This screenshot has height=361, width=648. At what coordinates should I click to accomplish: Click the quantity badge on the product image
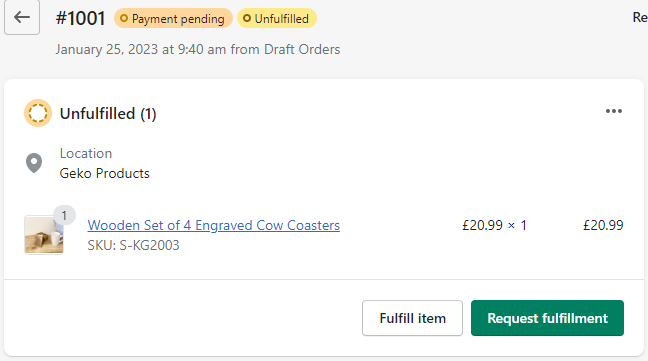pyautogui.click(x=64, y=215)
